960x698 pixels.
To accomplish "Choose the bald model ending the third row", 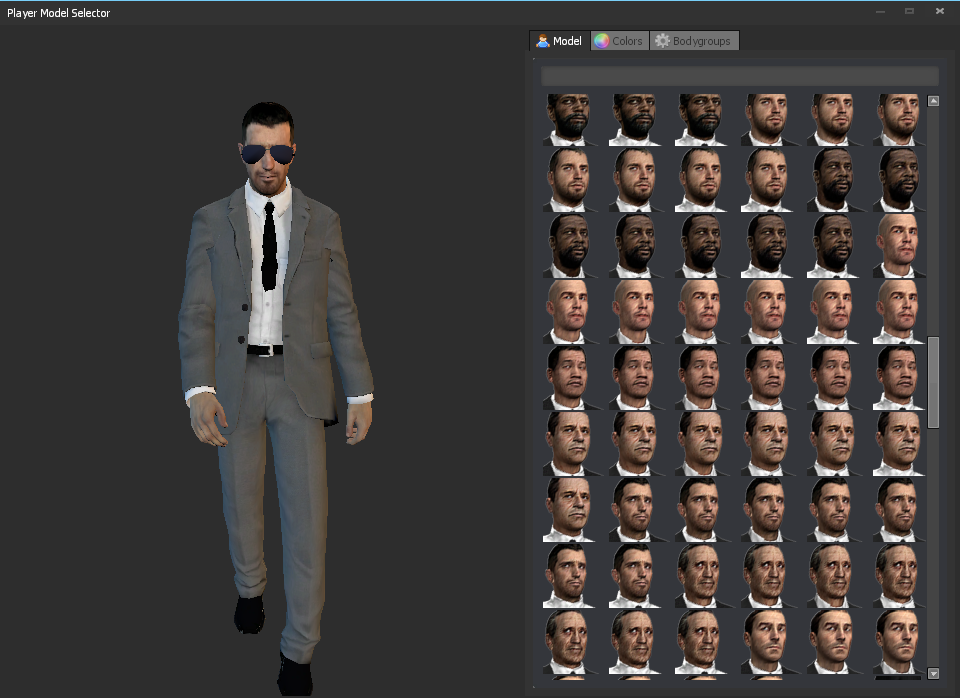I will pos(900,246).
